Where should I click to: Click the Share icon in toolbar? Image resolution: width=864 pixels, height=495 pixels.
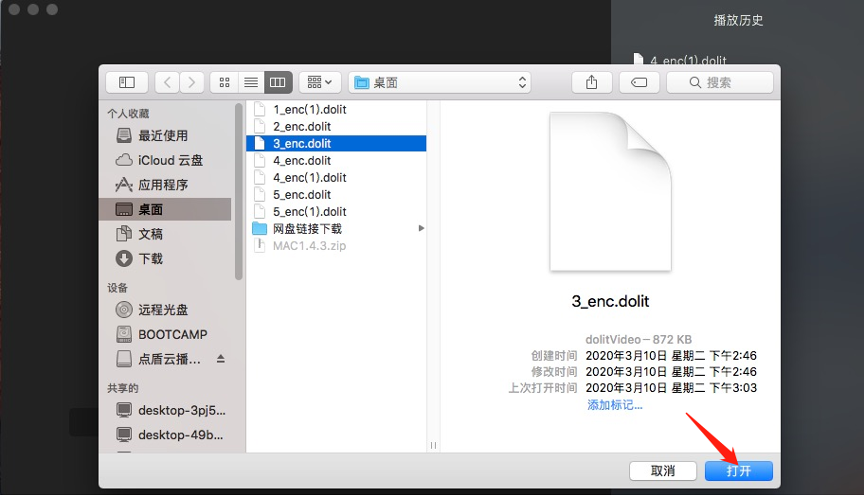[x=591, y=83]
